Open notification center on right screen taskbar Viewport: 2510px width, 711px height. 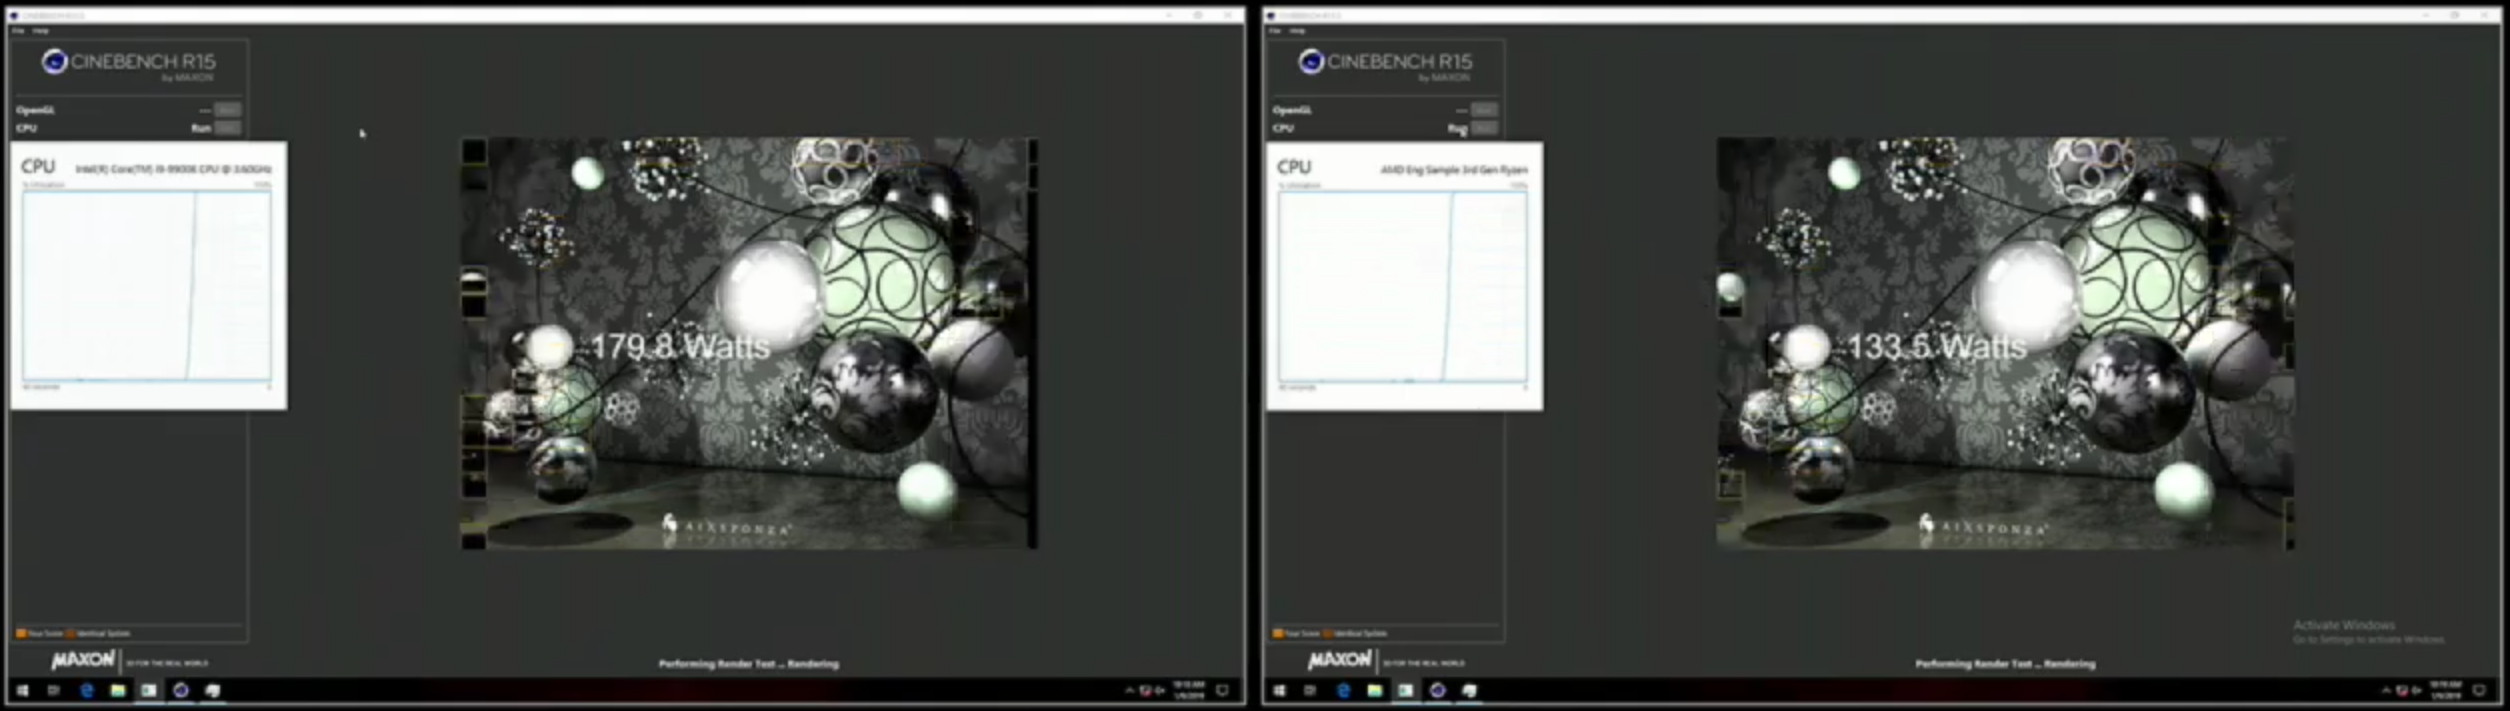2478,690
